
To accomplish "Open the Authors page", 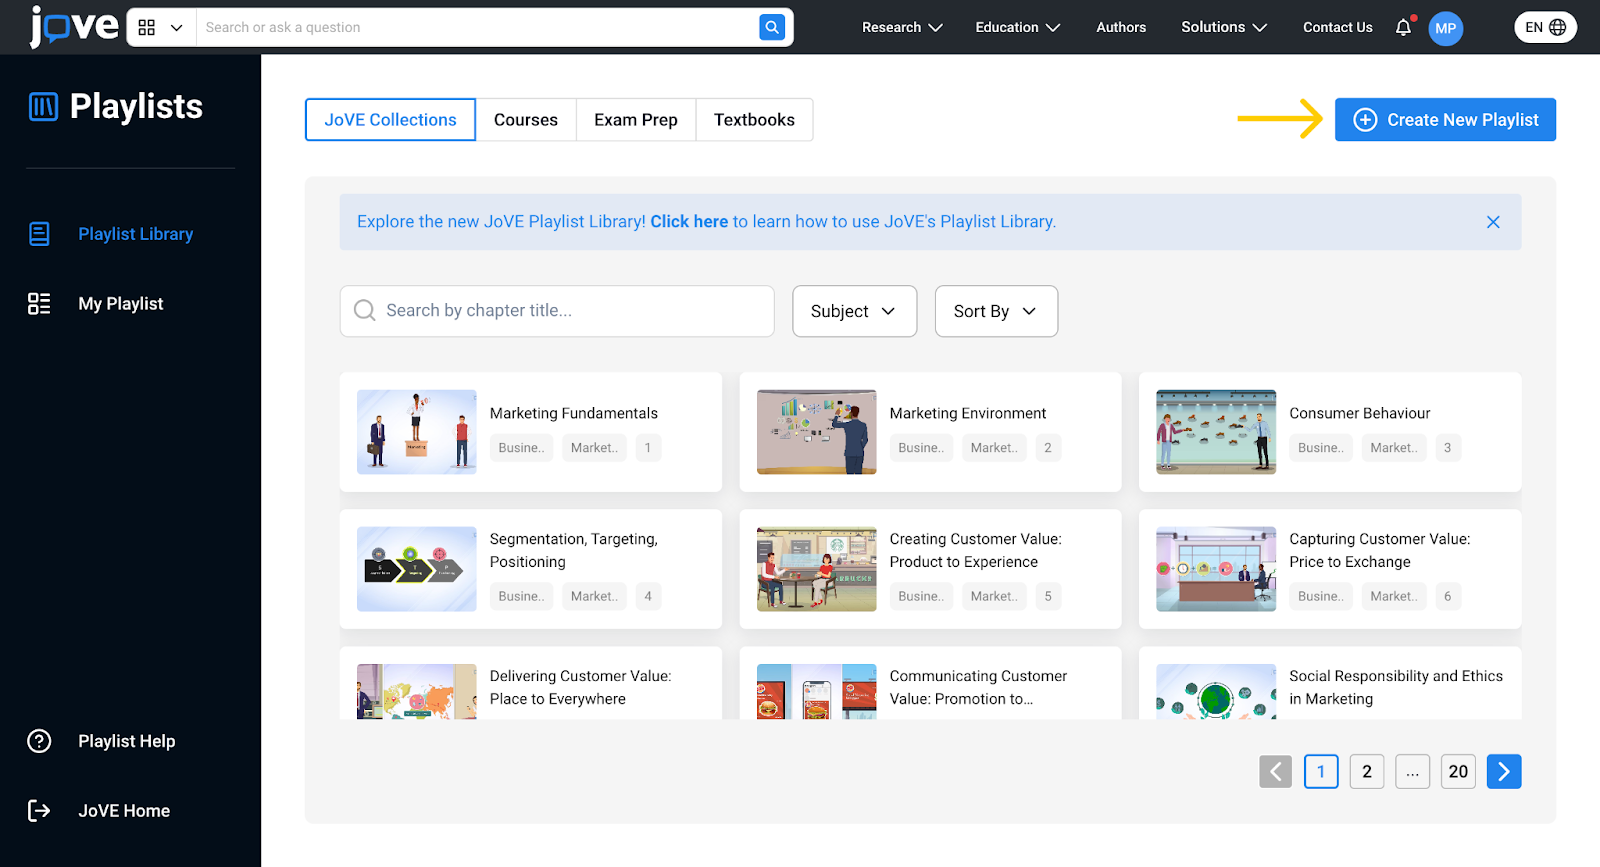I will [x=1121, y=28].
